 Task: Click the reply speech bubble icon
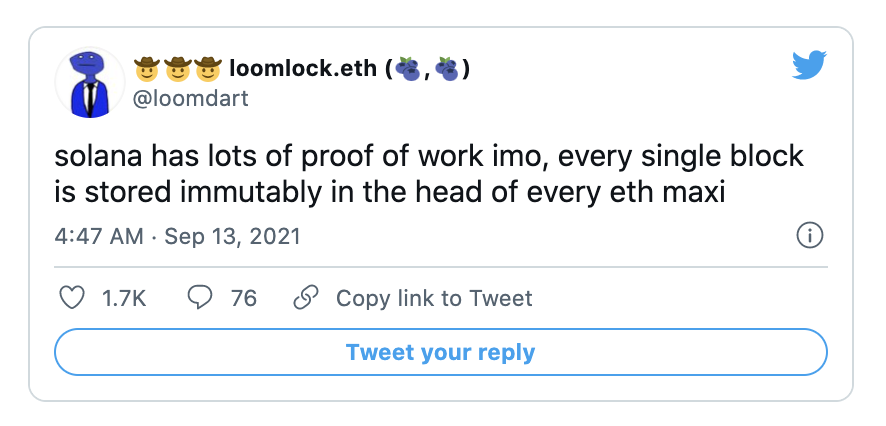[200, 298]
